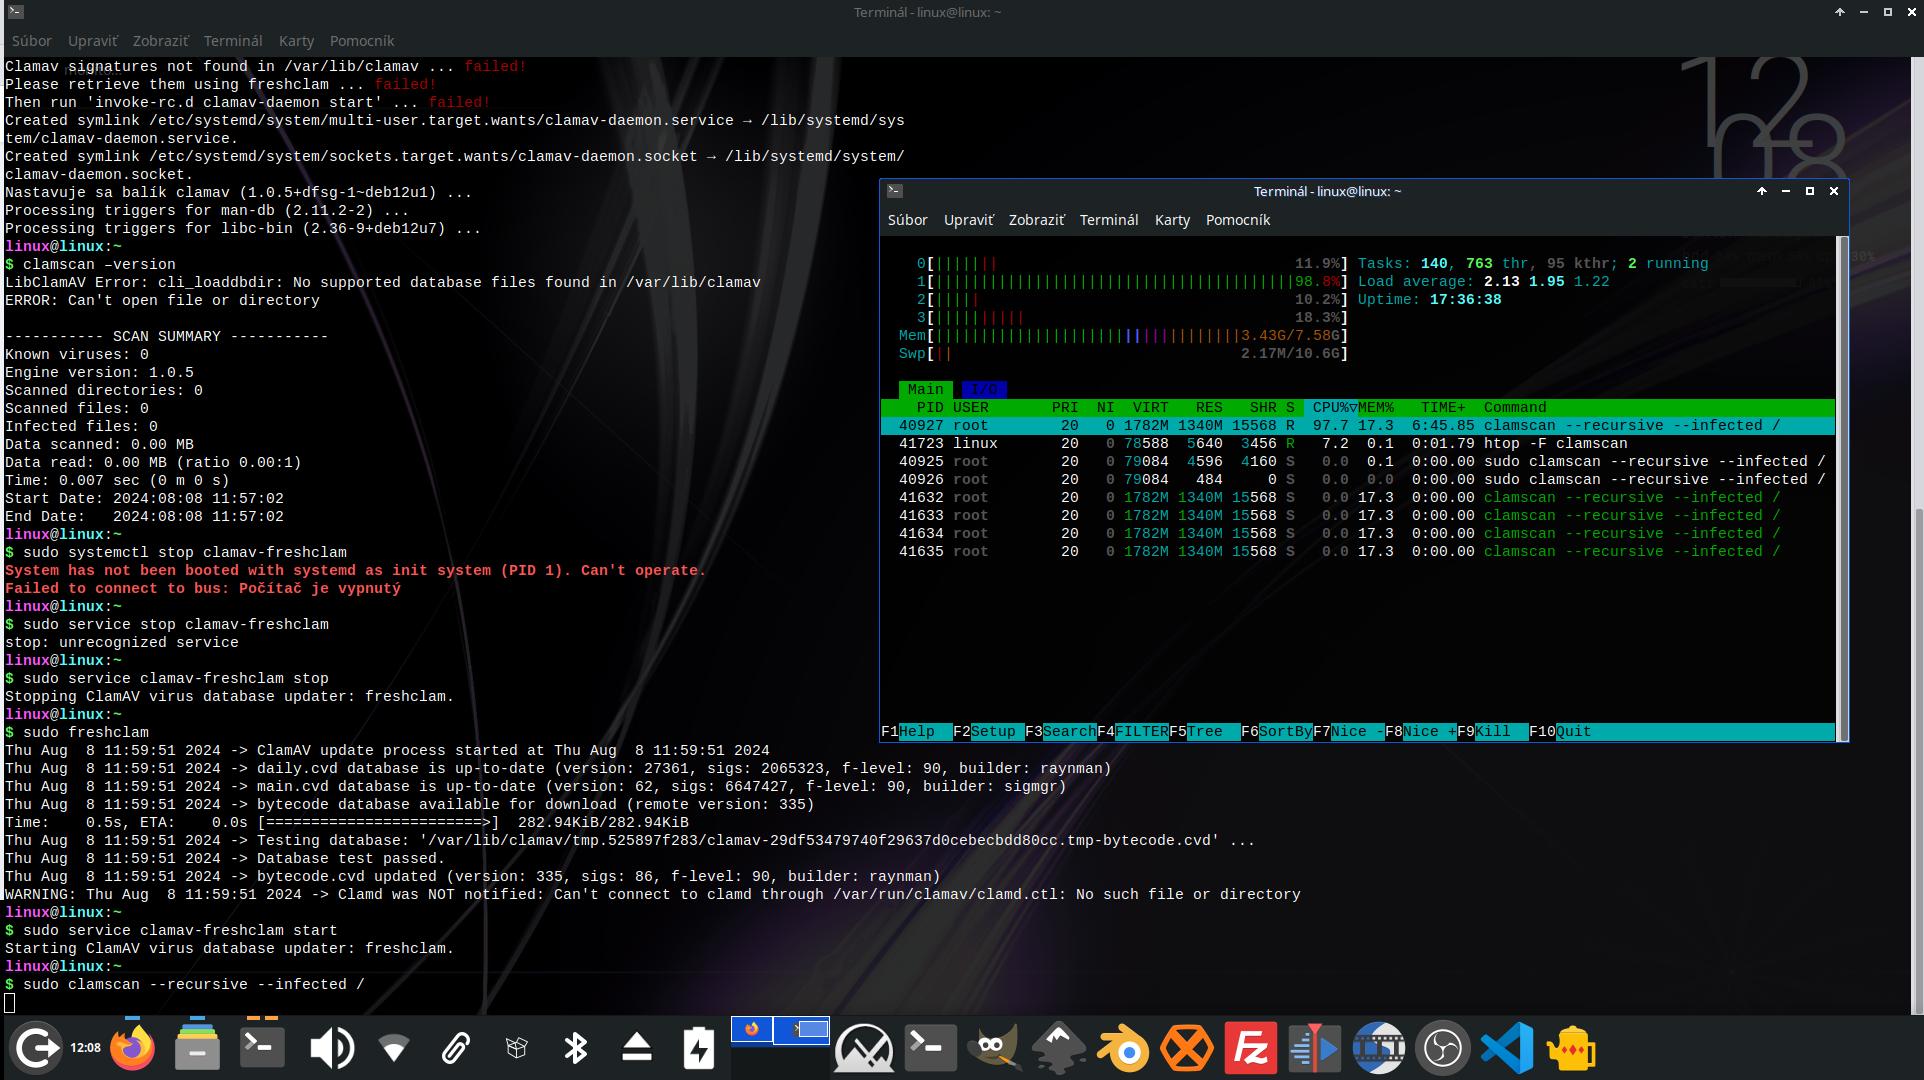
Task: Switch to htop I/O tab
Action: point(984,389)
